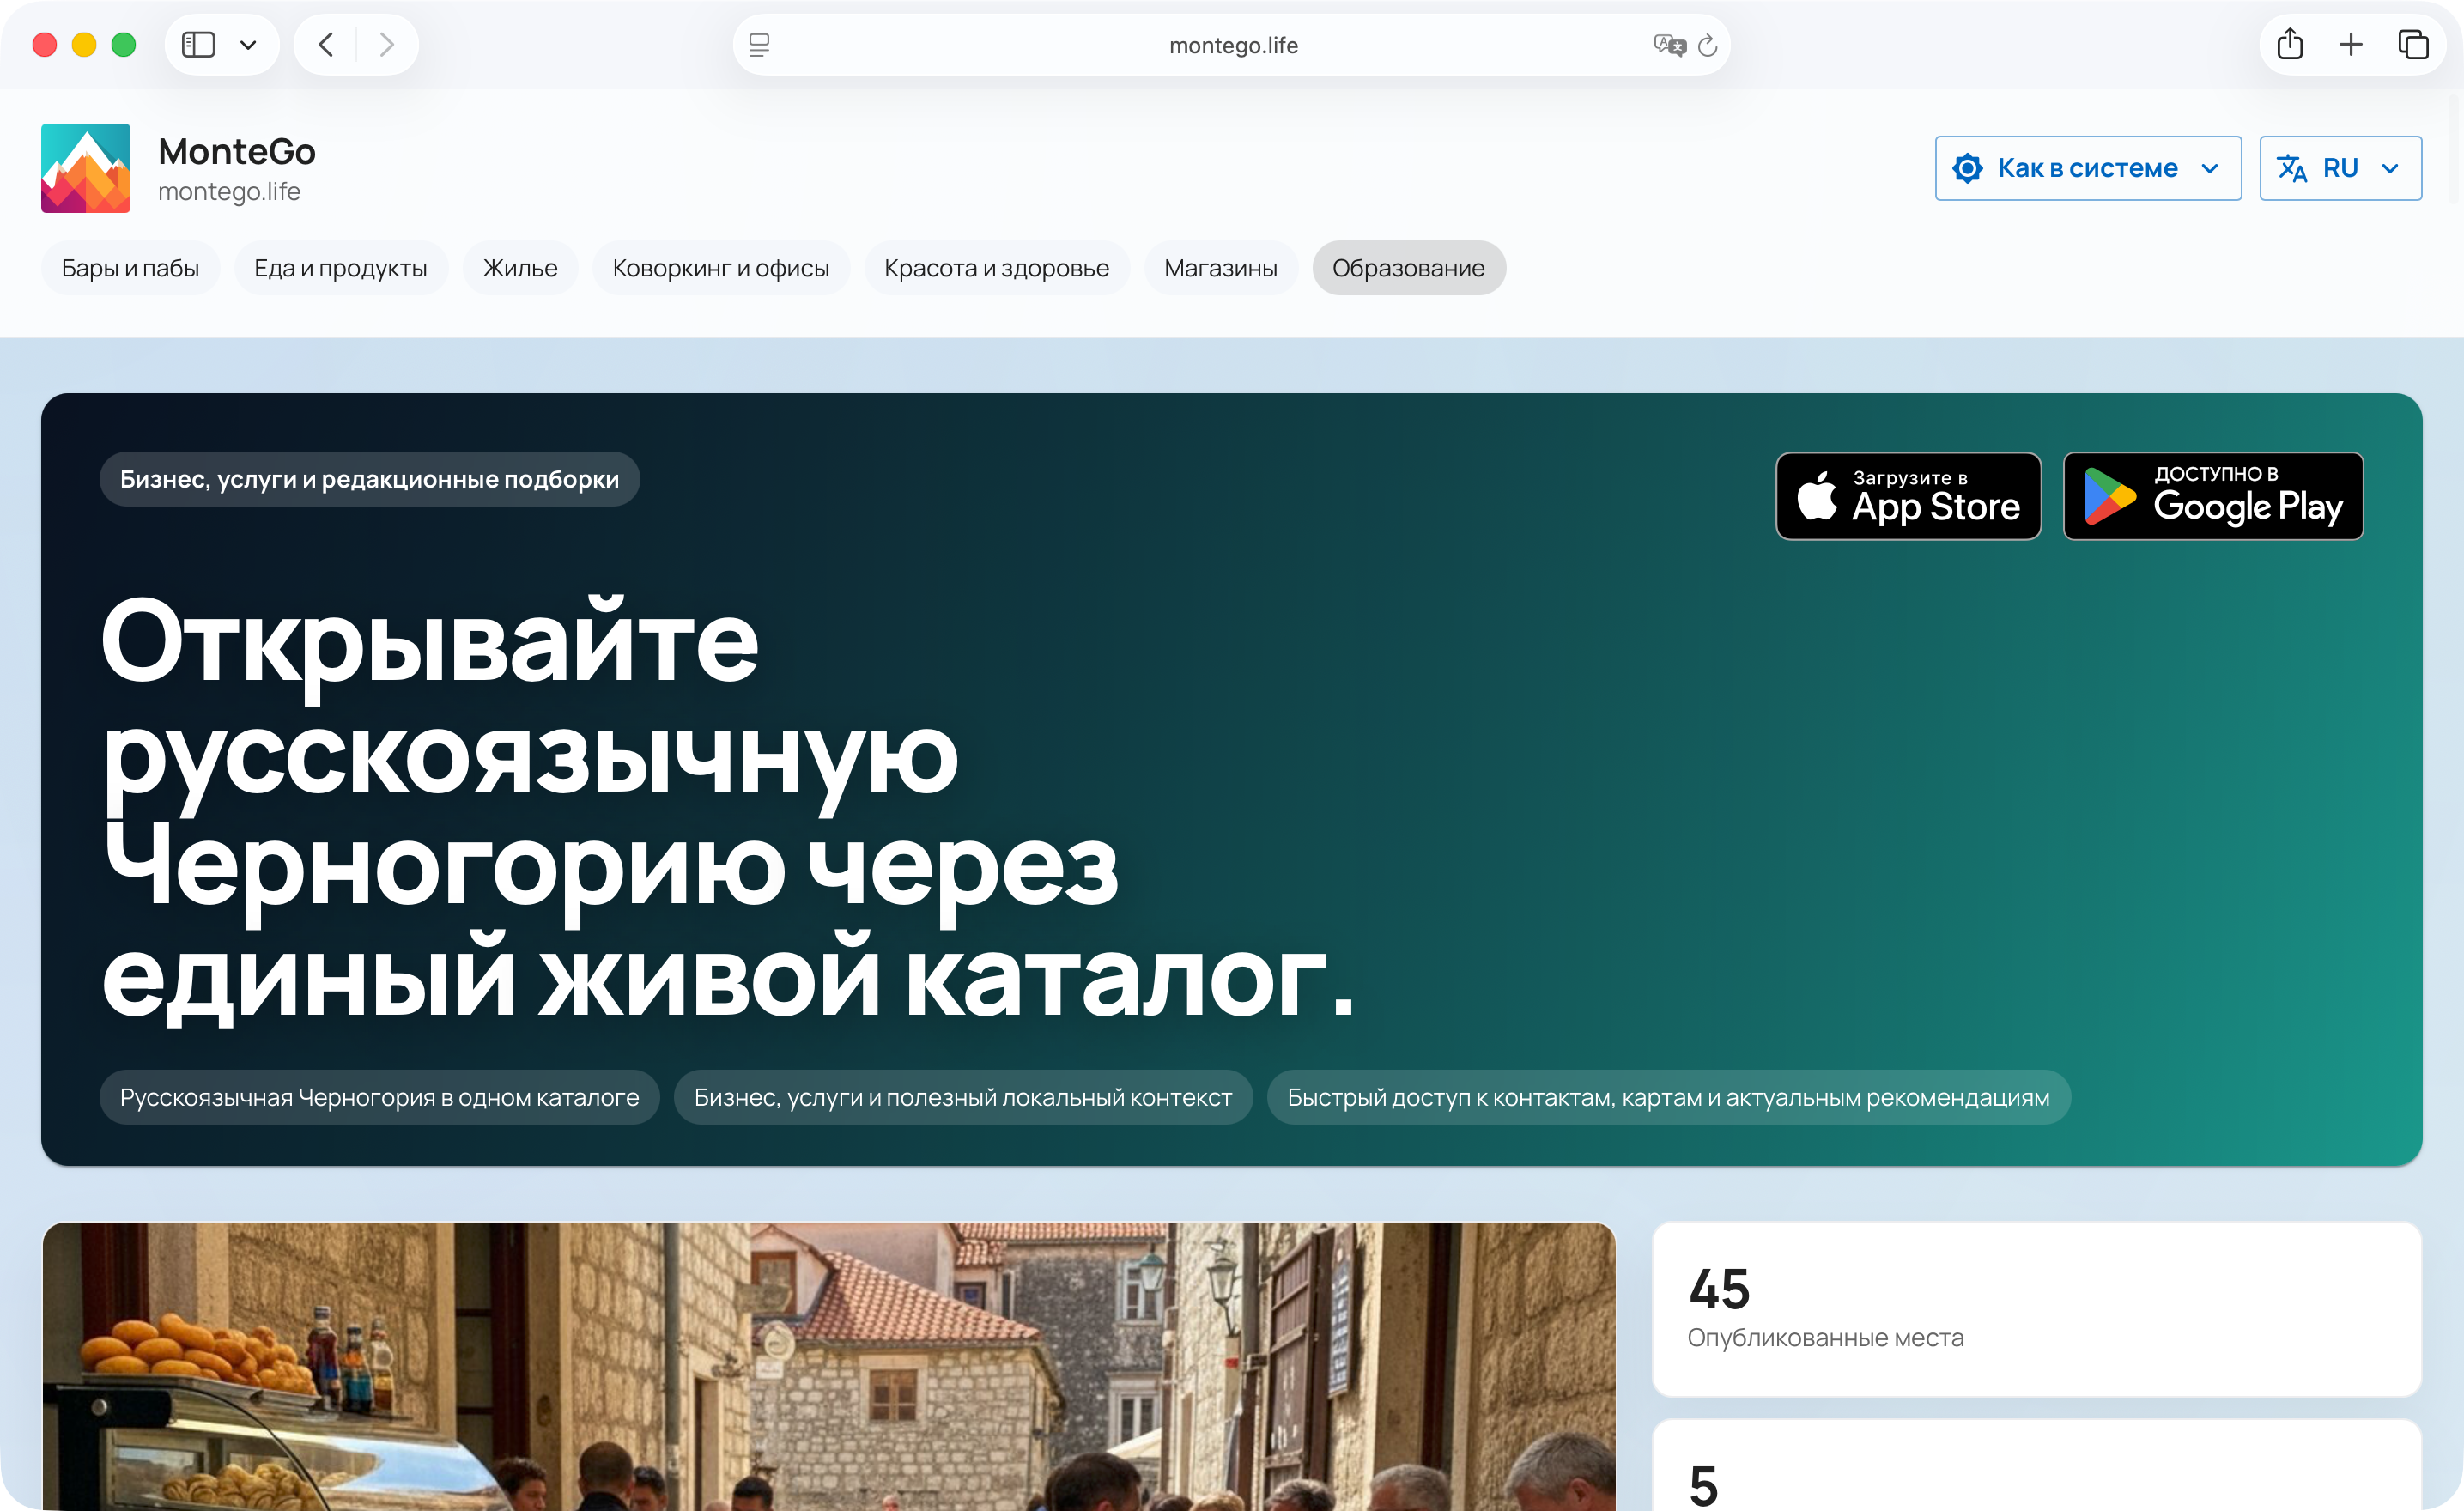Screen dimensions: 2464x1511
Task: Click the Google Play download button
Action: pos(2213,496)
